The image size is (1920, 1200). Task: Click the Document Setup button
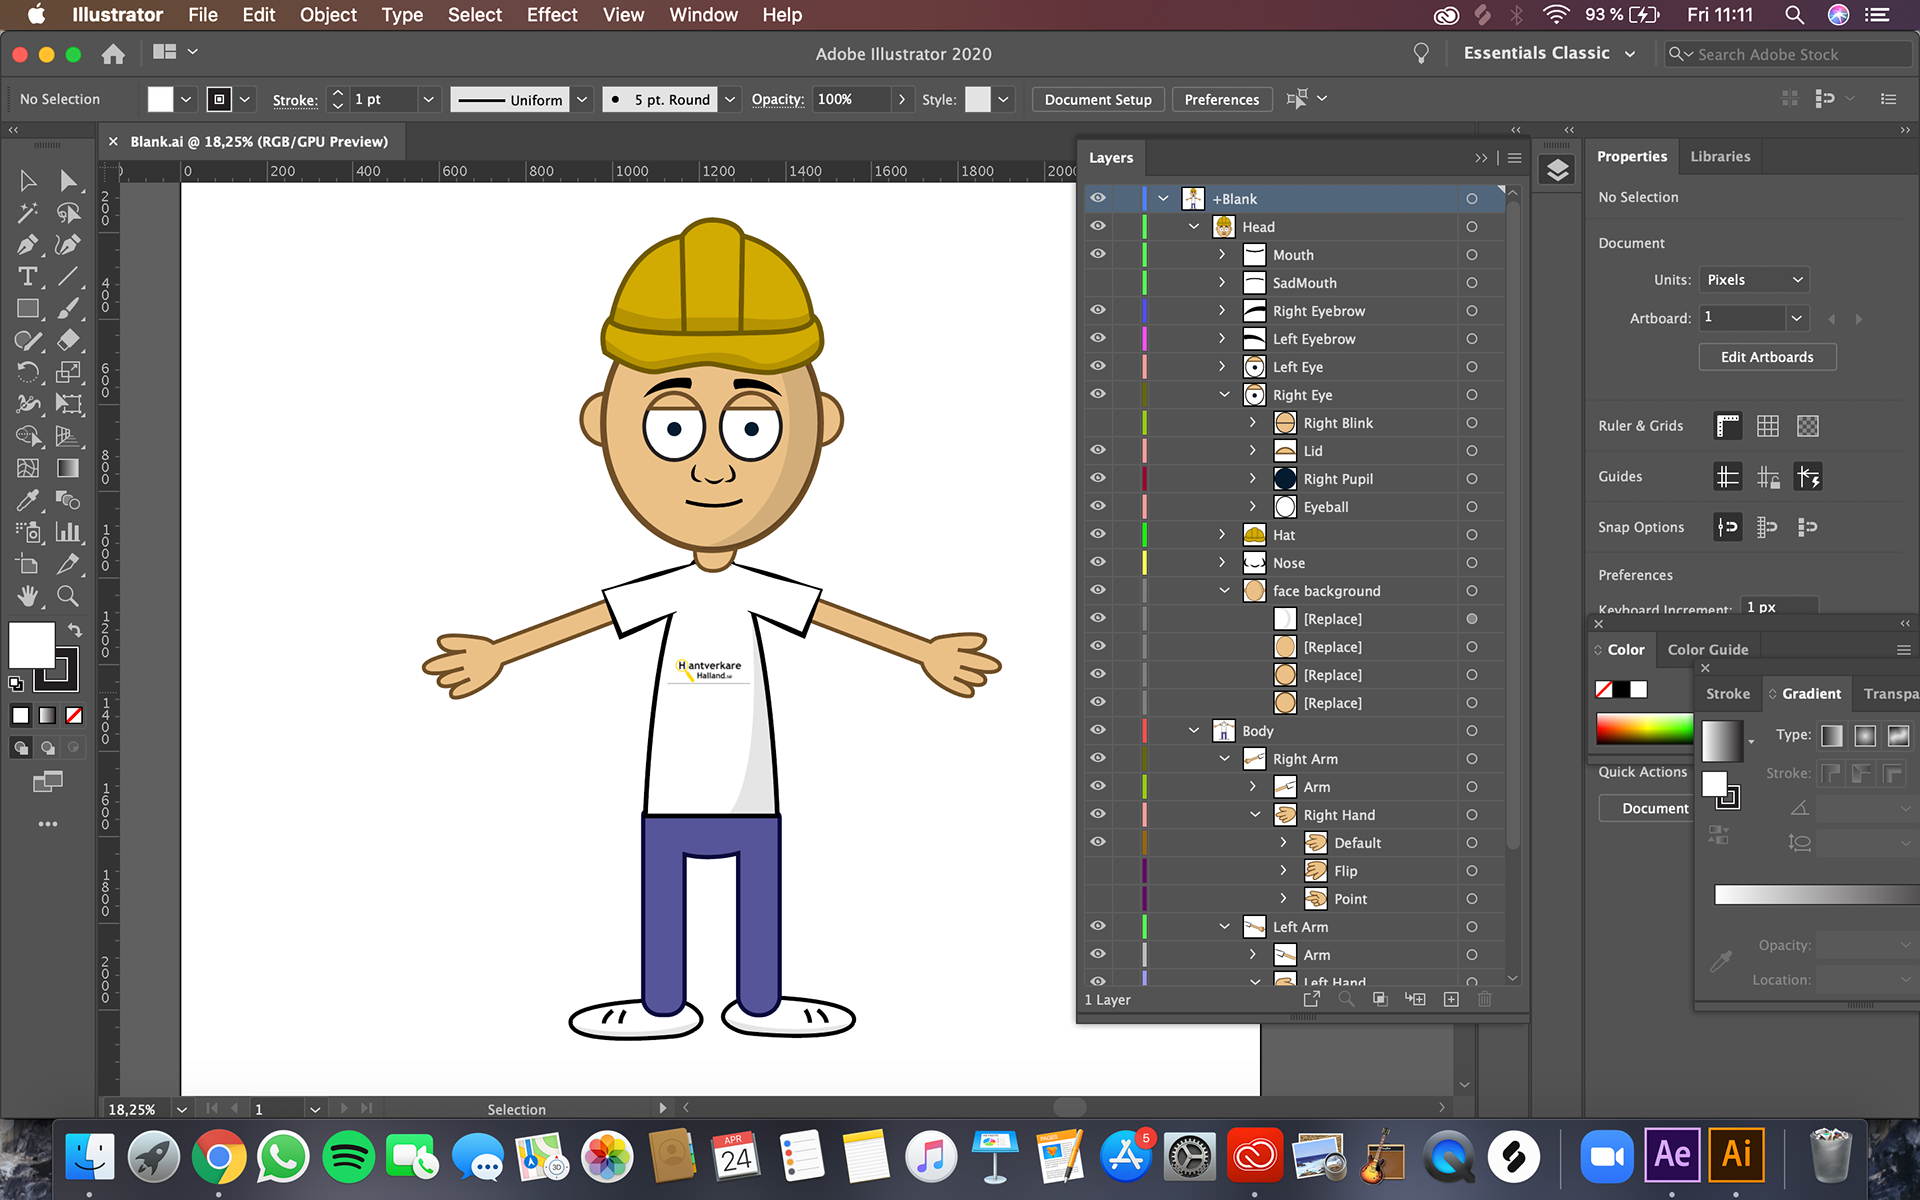tap(1098, 99)
